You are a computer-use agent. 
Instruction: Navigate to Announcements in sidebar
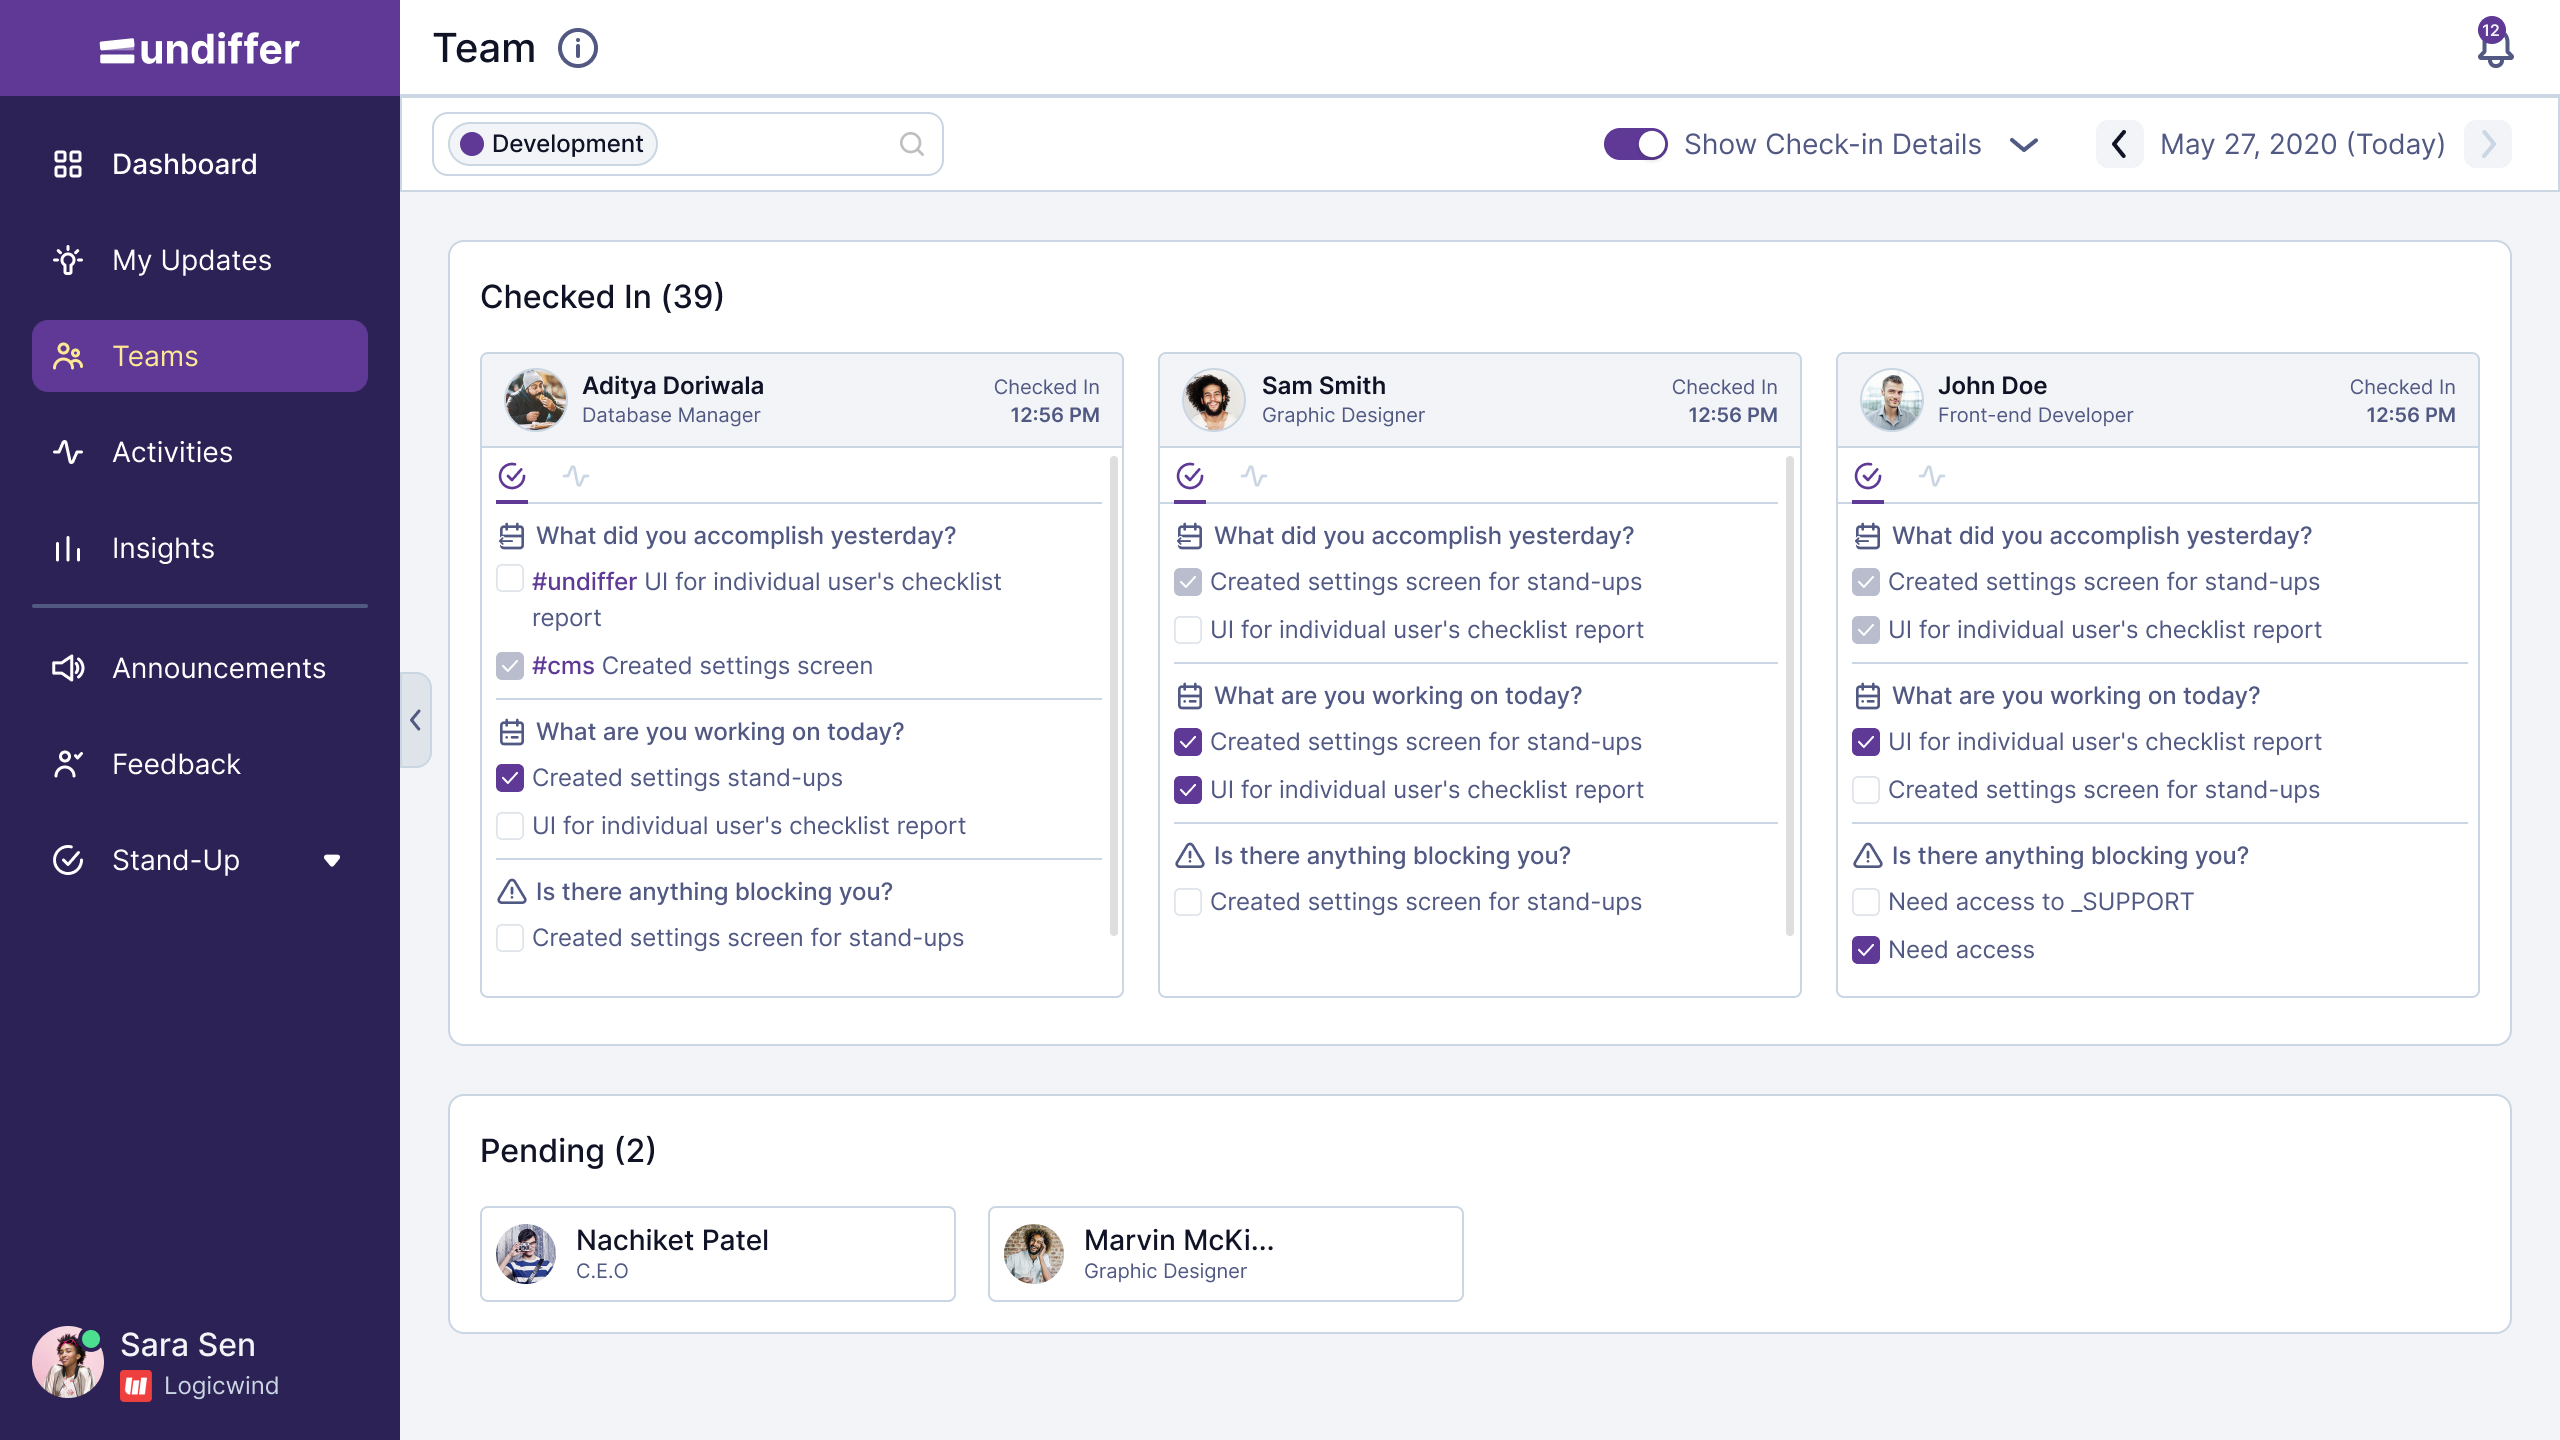tap(218, 668)
